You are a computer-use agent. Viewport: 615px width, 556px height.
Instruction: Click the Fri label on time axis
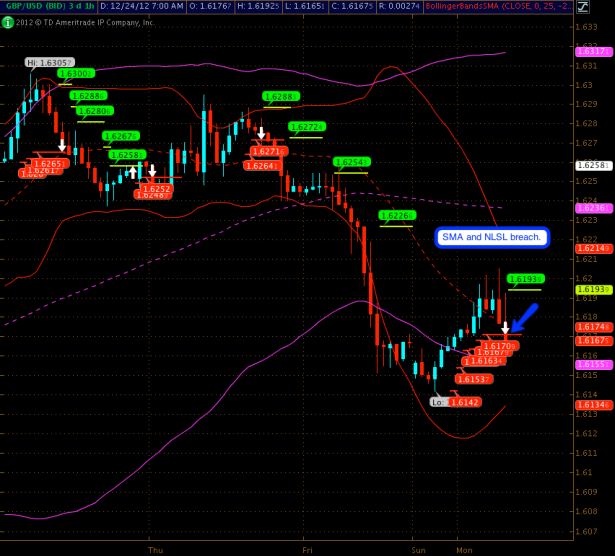click(x=308, y=549)
